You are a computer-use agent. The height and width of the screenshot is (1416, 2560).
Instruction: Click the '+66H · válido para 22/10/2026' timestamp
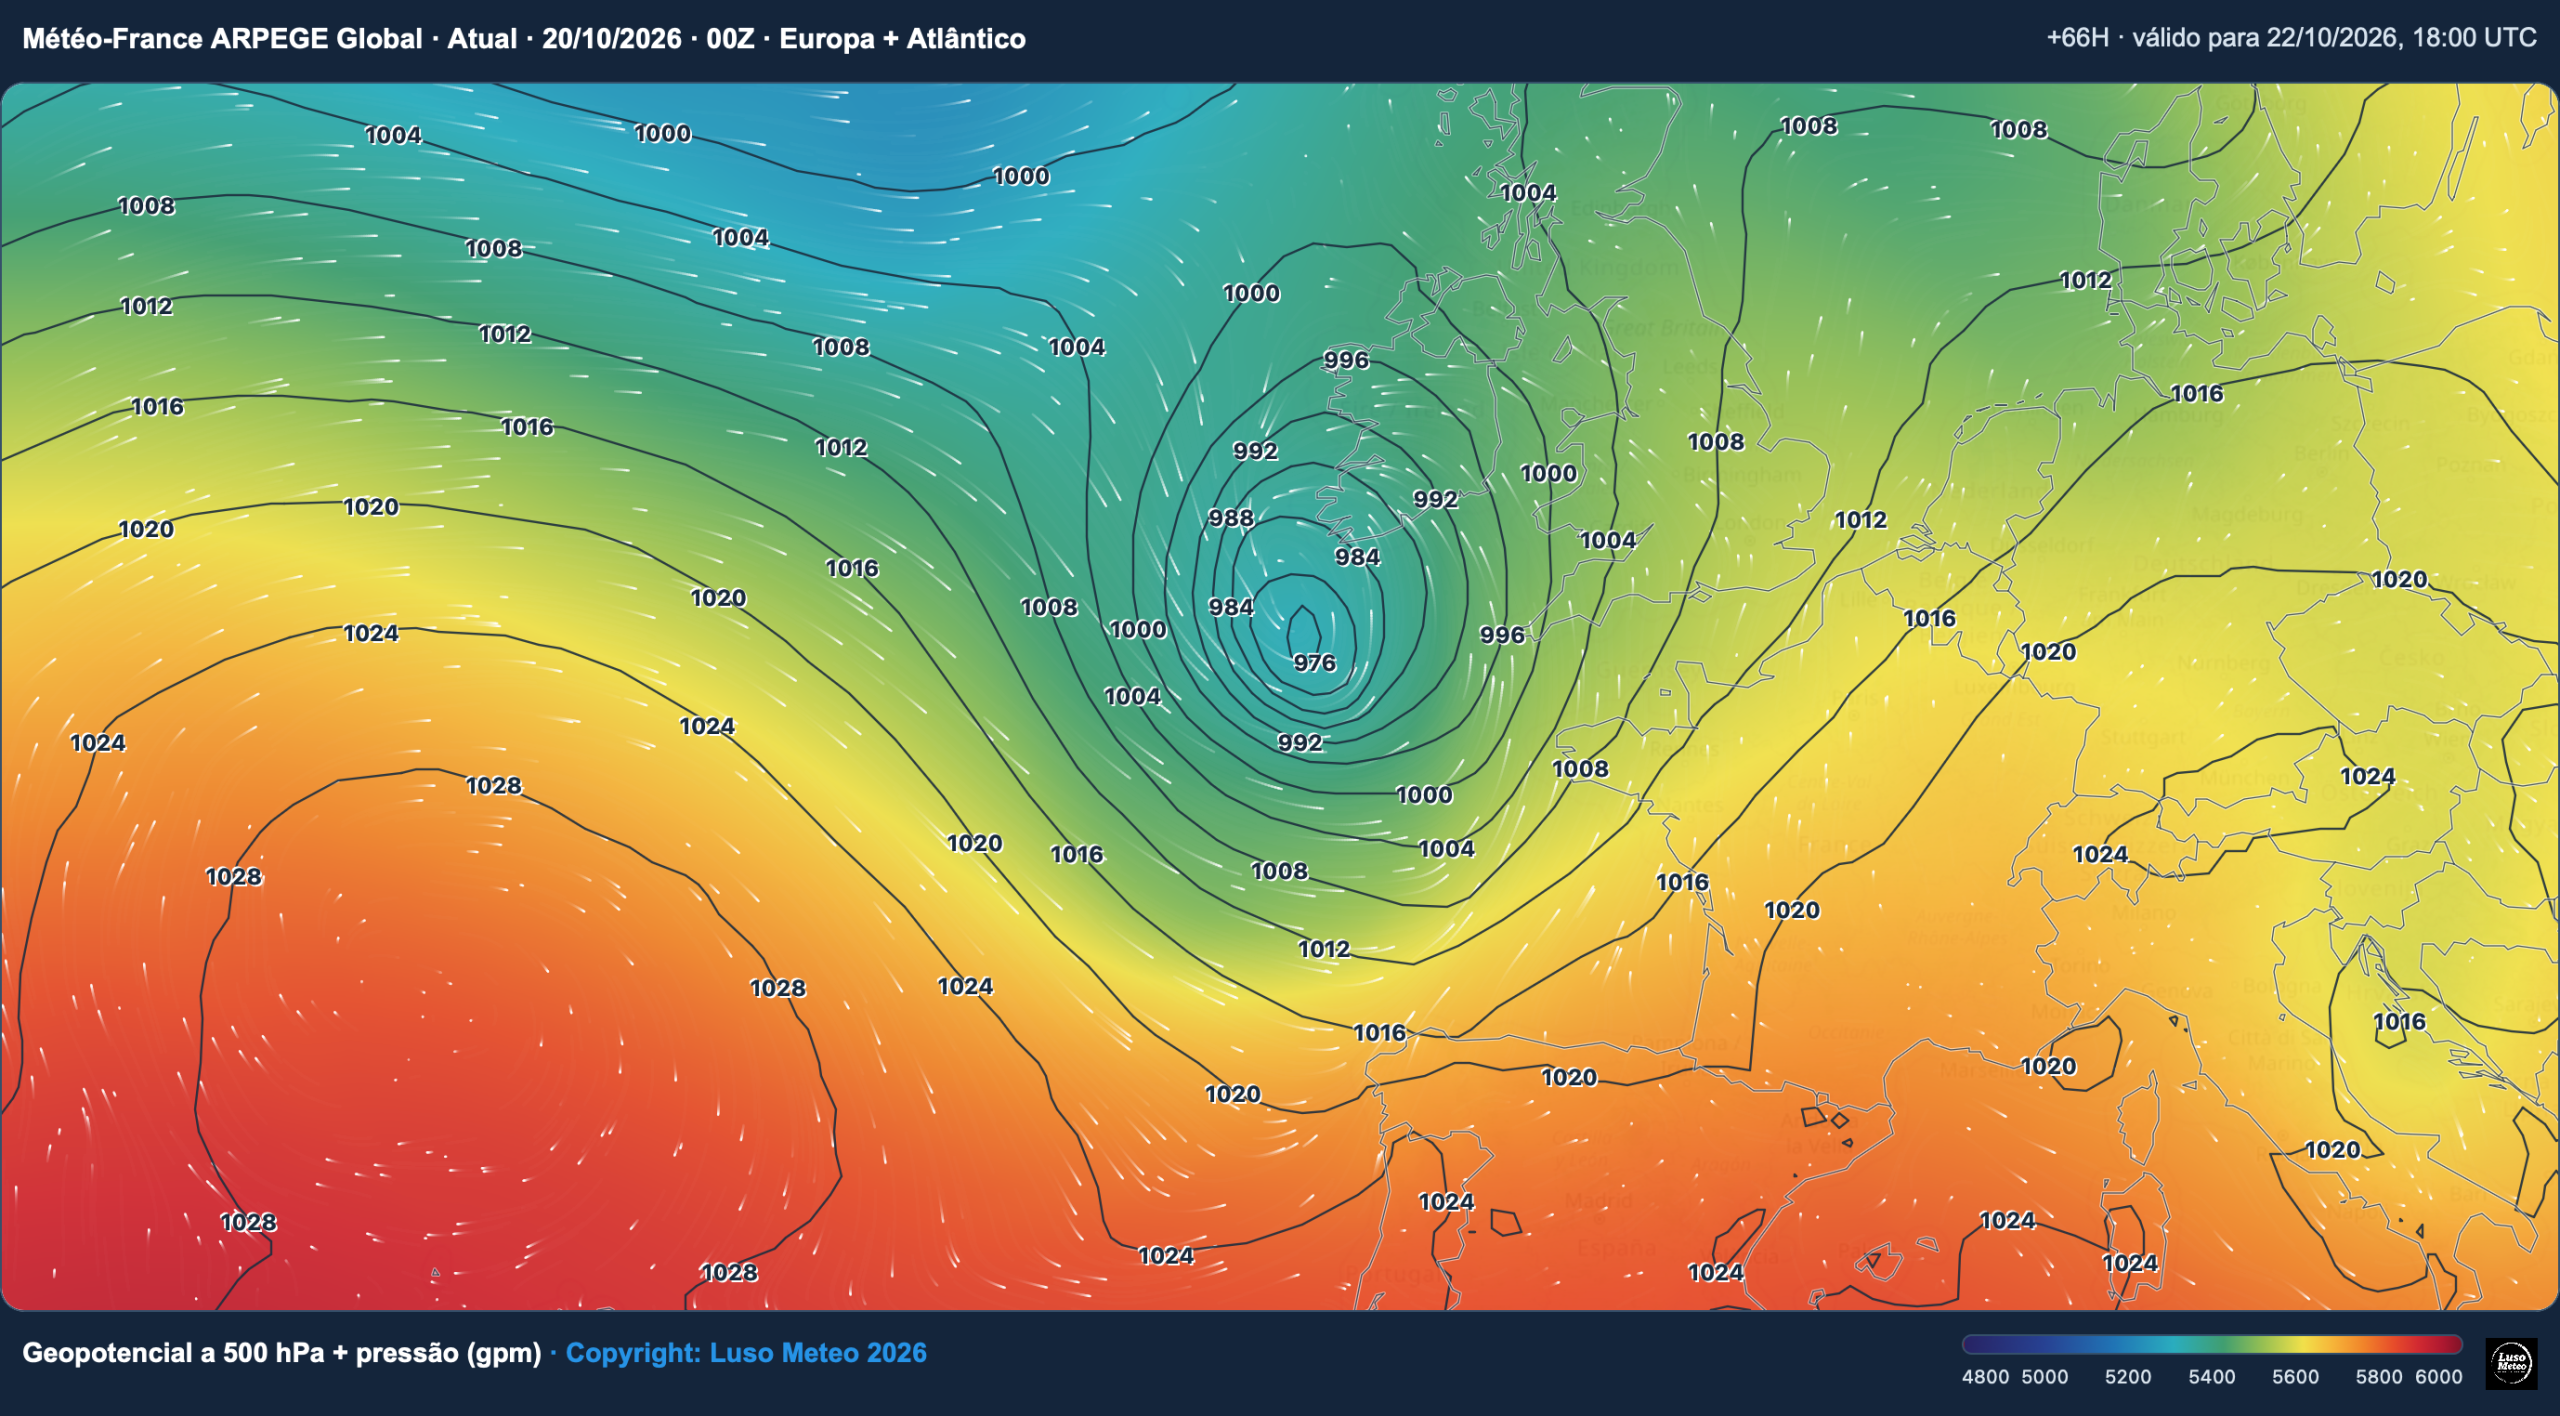pyautogui.click(x=2222, y=38)
